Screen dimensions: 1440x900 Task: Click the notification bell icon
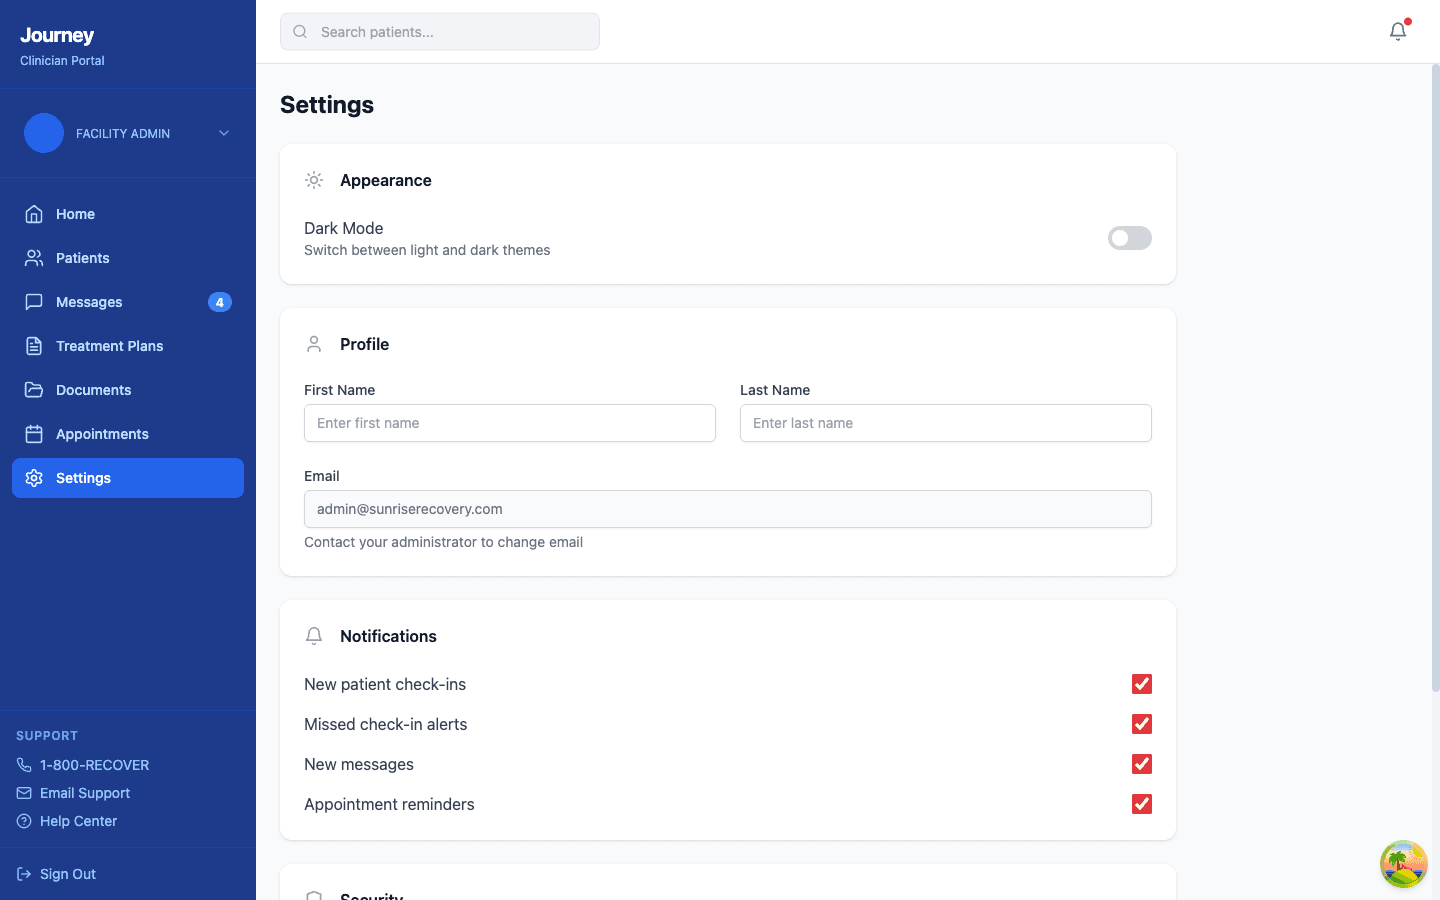(1397, 31)
